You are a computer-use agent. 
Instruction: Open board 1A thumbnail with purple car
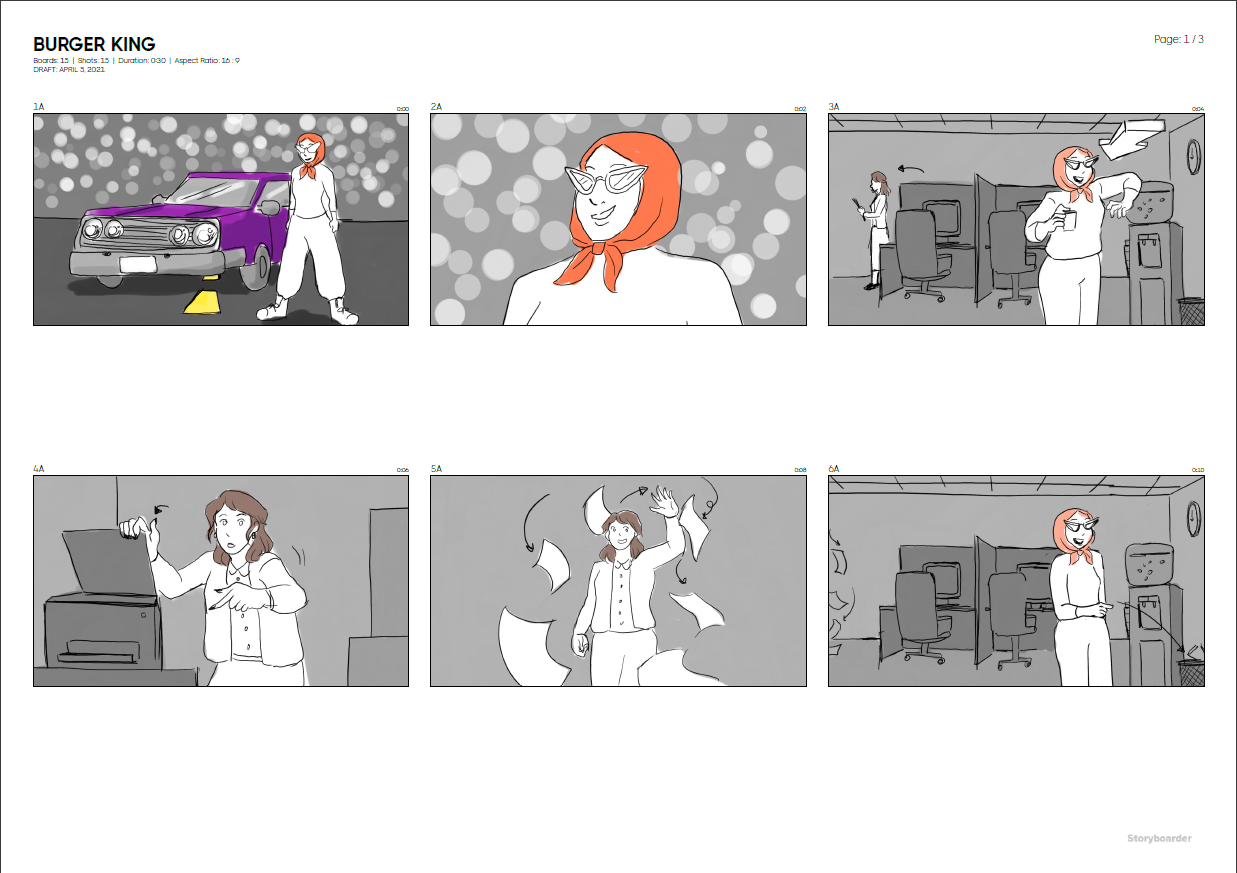coord(221,219)
